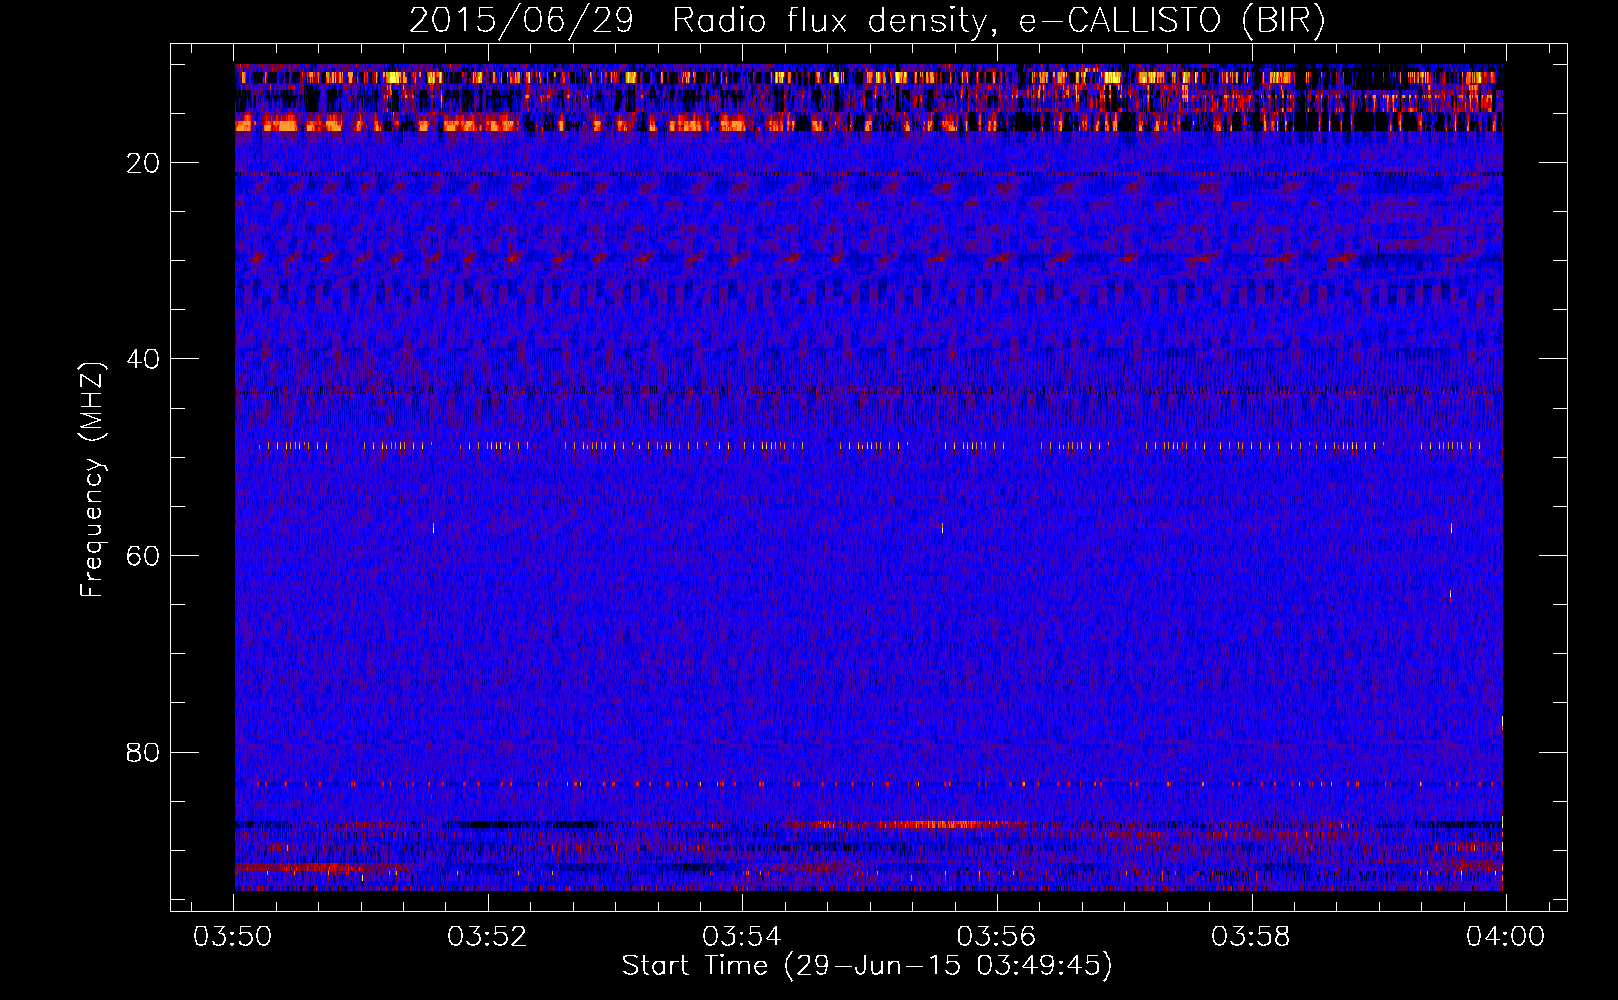
Task: Click the 04:00 time tick label
Action: click(x=1505, y=937)
